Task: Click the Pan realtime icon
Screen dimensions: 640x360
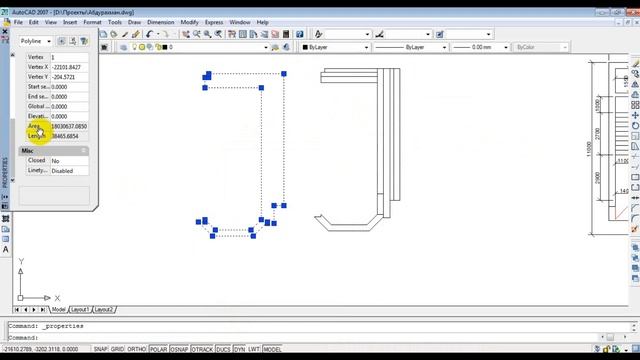Action: (186, 35)
